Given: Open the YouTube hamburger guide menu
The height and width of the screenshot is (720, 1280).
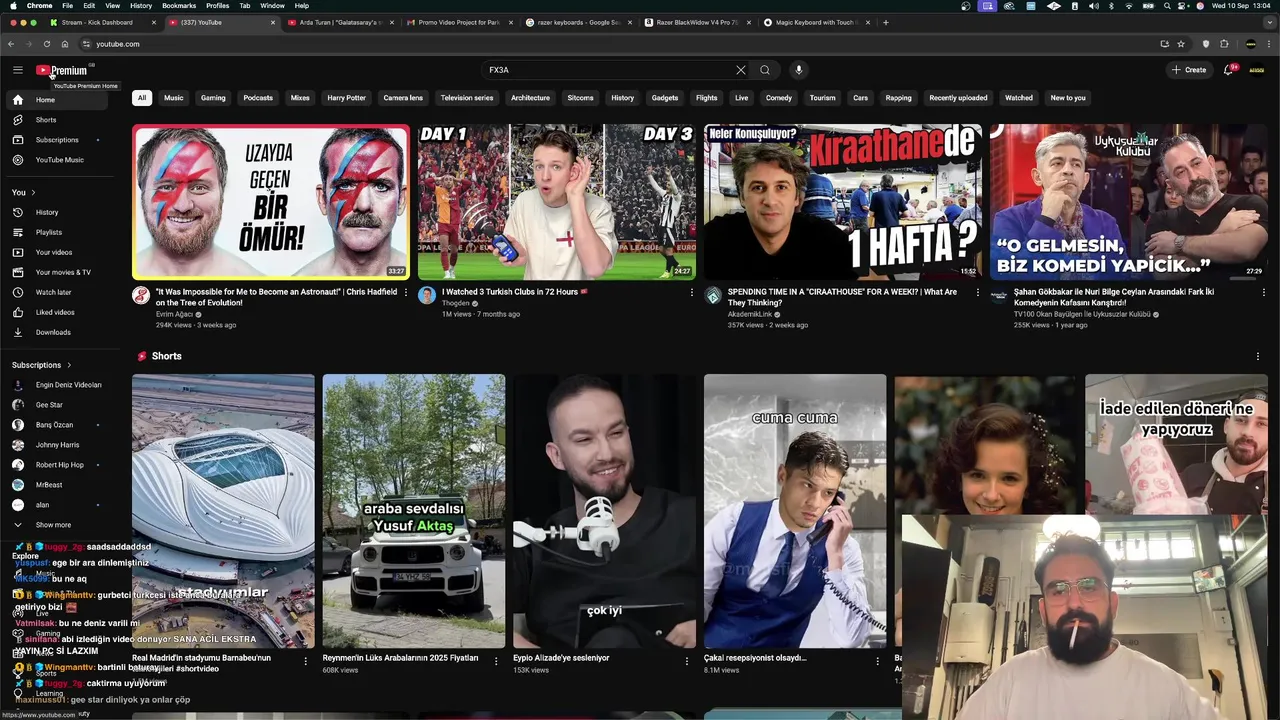Looking at the screenshot, I should pyautogui.click(x=17, y=70).
